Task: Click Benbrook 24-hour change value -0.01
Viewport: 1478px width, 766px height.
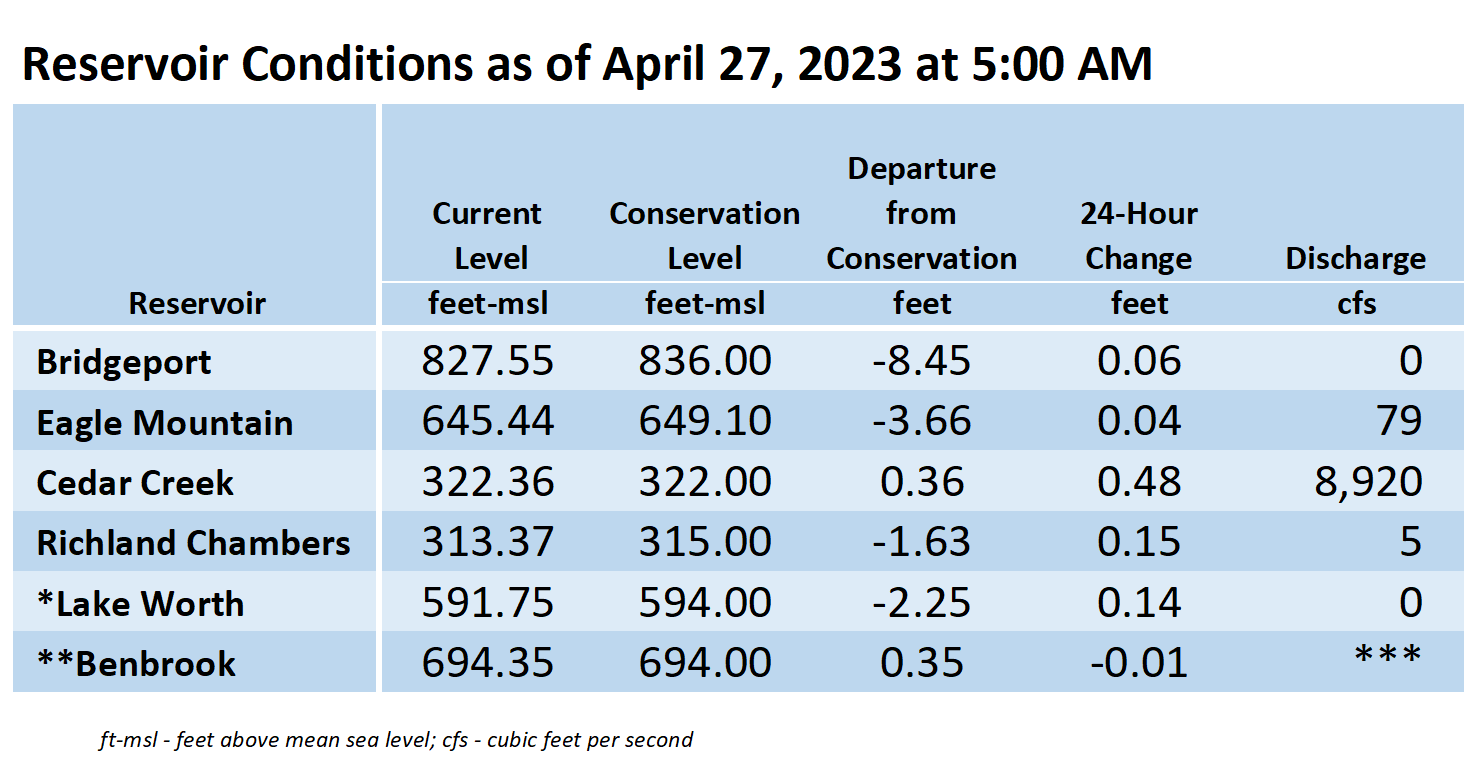Action: tap(1138, 662)
